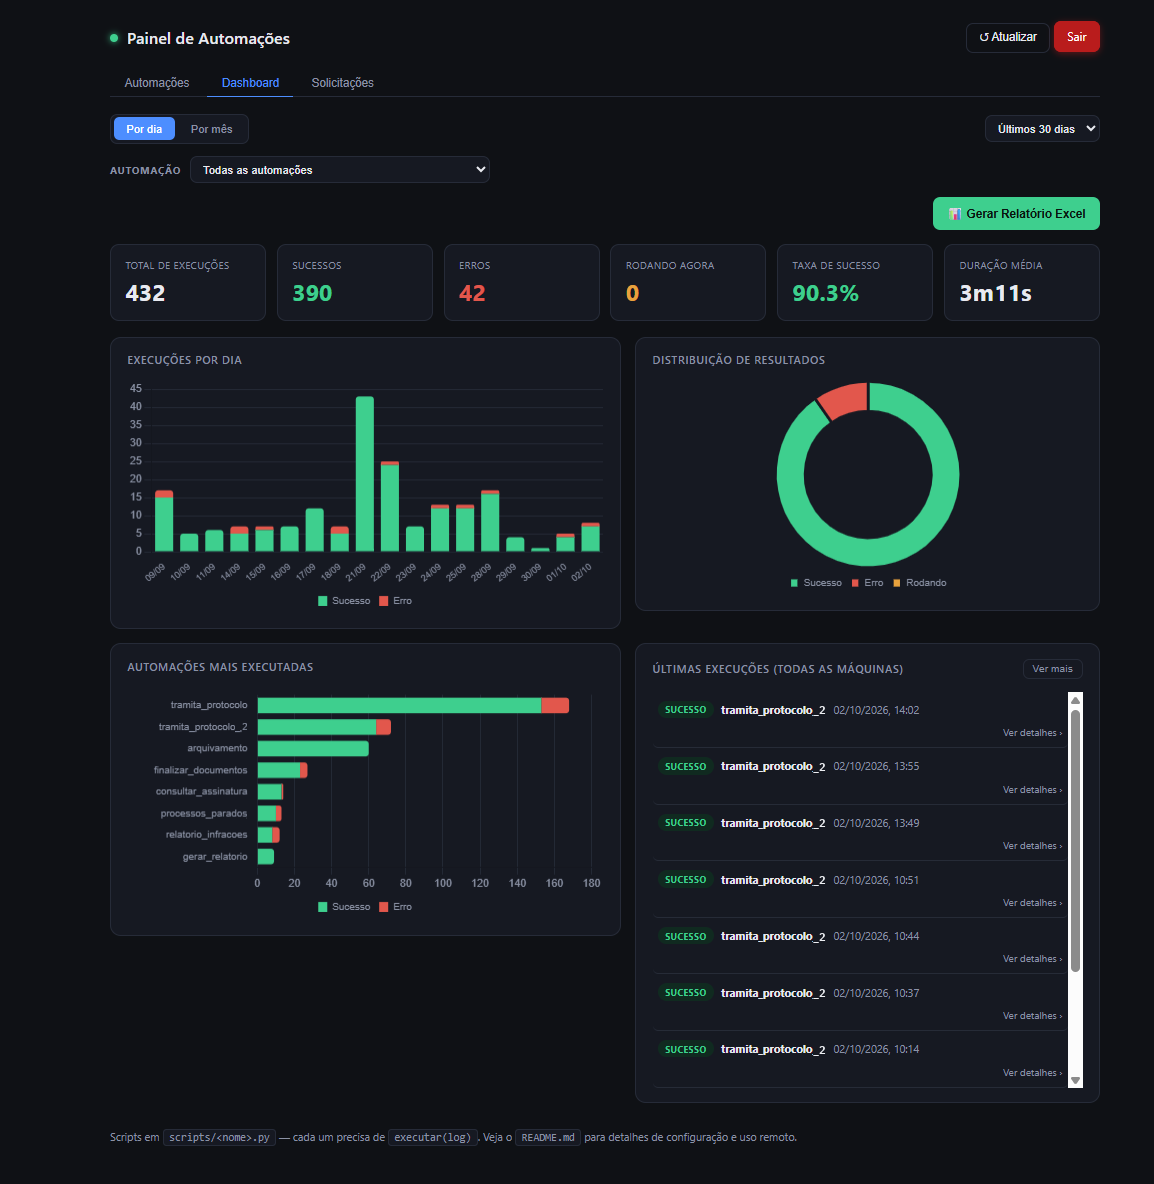
Task: Click the relatorio_infracoes chart label
Action: [206, 834]
